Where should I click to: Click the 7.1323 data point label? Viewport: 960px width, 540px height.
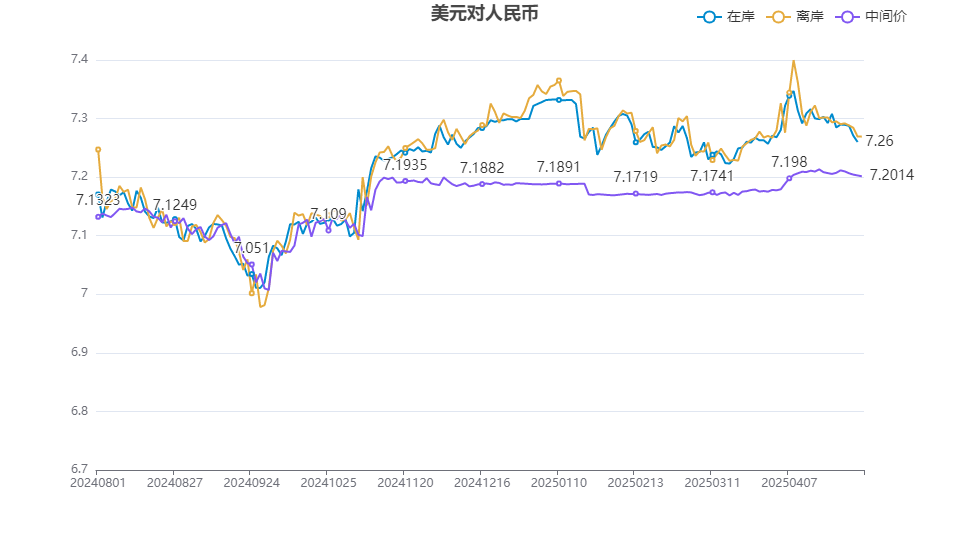pyautogui.click(x=98, y=200)
